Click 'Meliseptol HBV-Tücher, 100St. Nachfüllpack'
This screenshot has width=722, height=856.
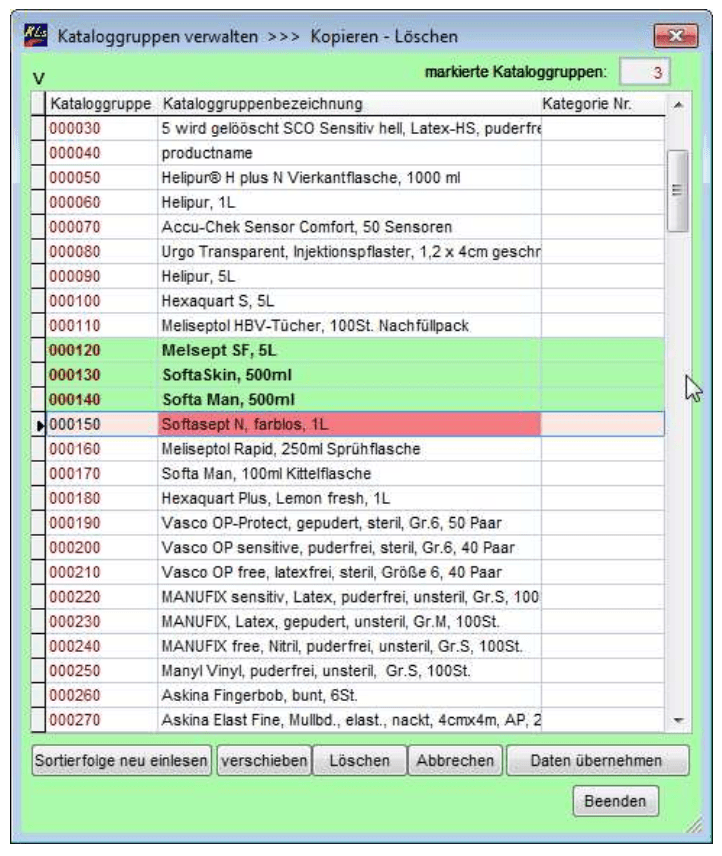point(349,326)
